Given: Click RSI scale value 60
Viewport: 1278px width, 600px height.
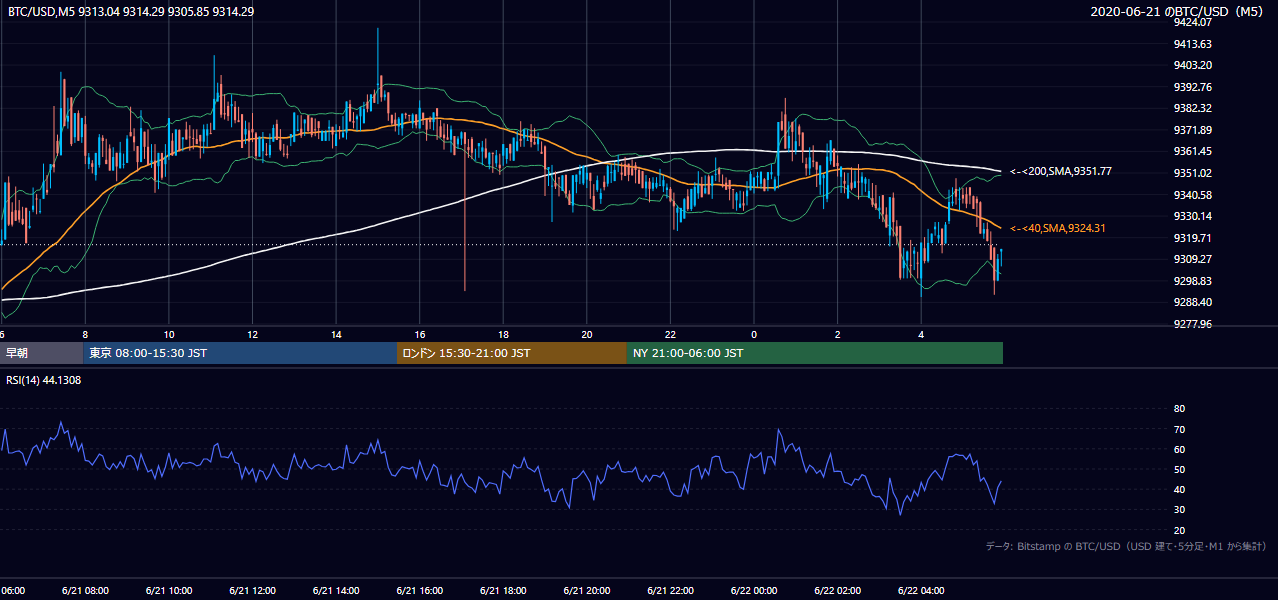Looking at the screenshot, I should pos(1179,449).
